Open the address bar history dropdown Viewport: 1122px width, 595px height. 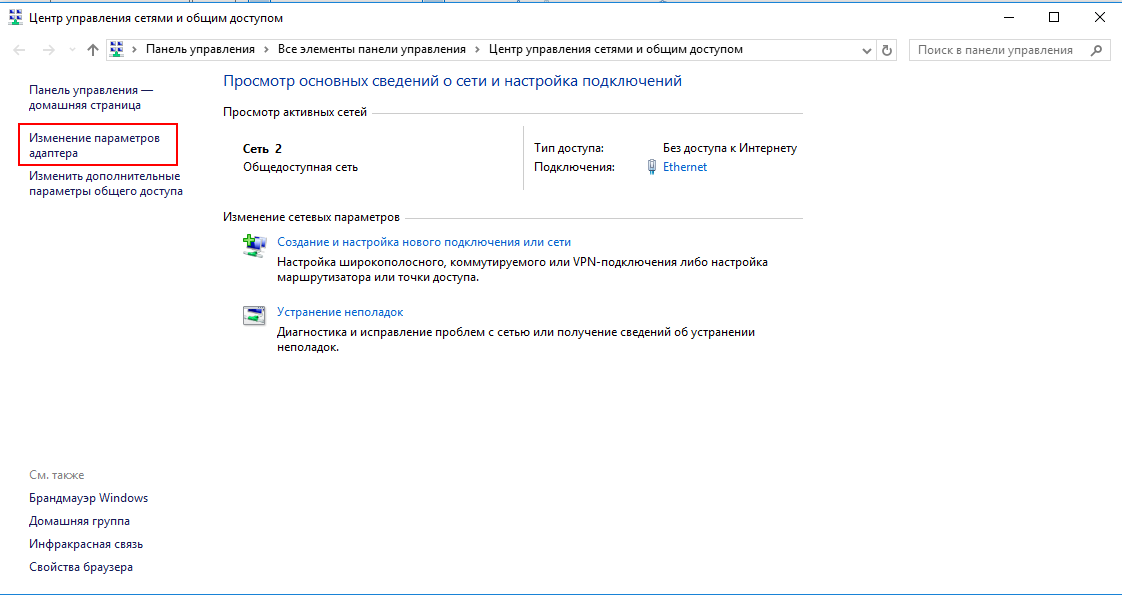pos(866,50)
